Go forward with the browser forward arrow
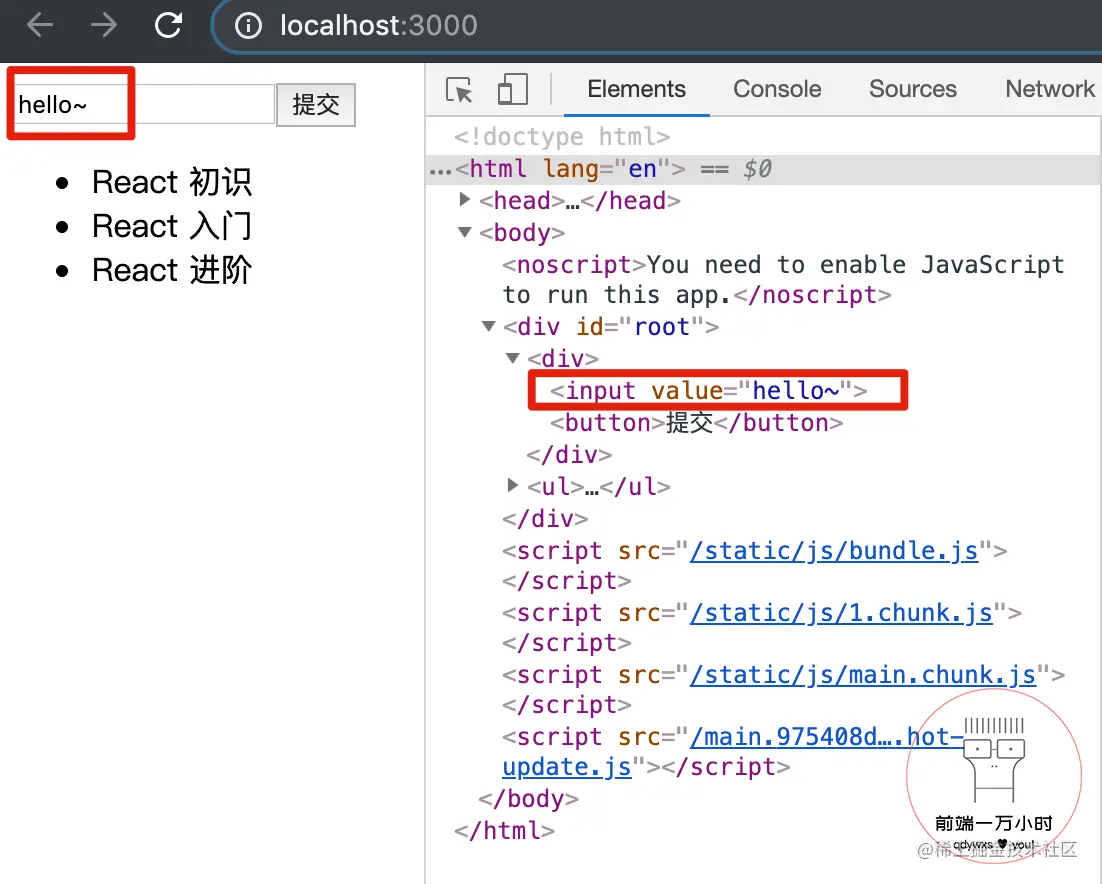1102x884 pixels. (x=104, y=25)
